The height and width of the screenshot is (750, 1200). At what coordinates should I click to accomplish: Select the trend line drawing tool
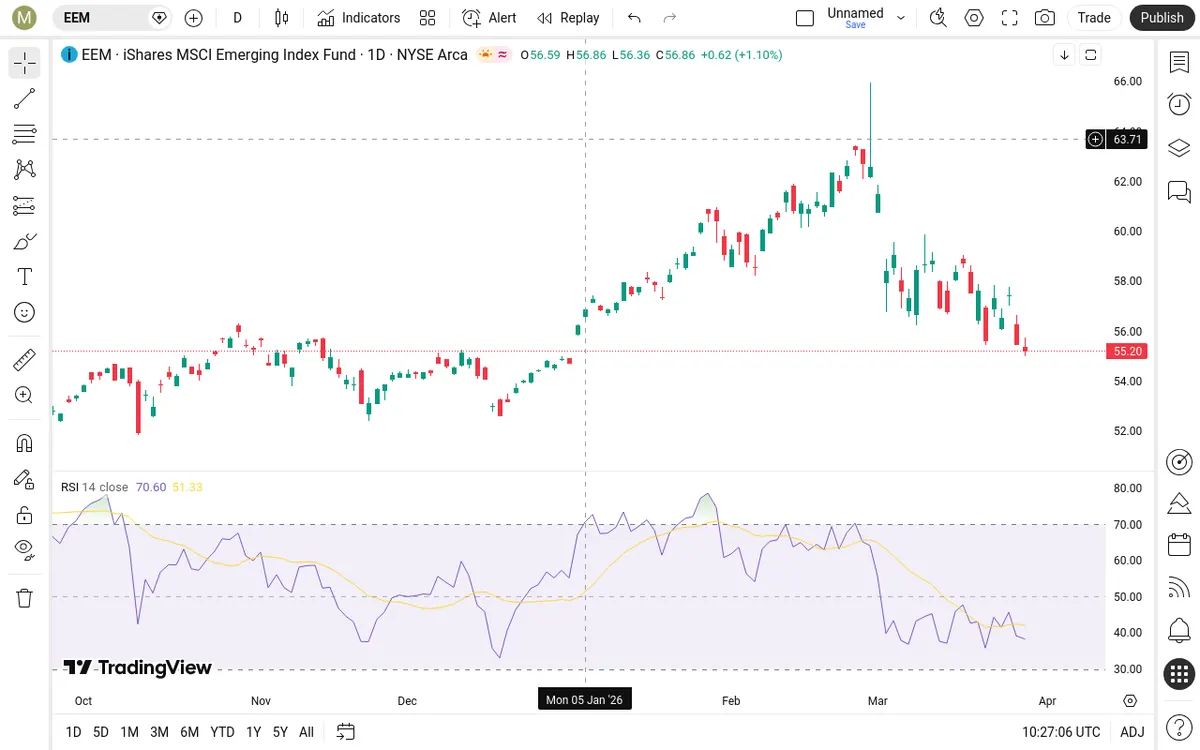click(x=25, y=99)
